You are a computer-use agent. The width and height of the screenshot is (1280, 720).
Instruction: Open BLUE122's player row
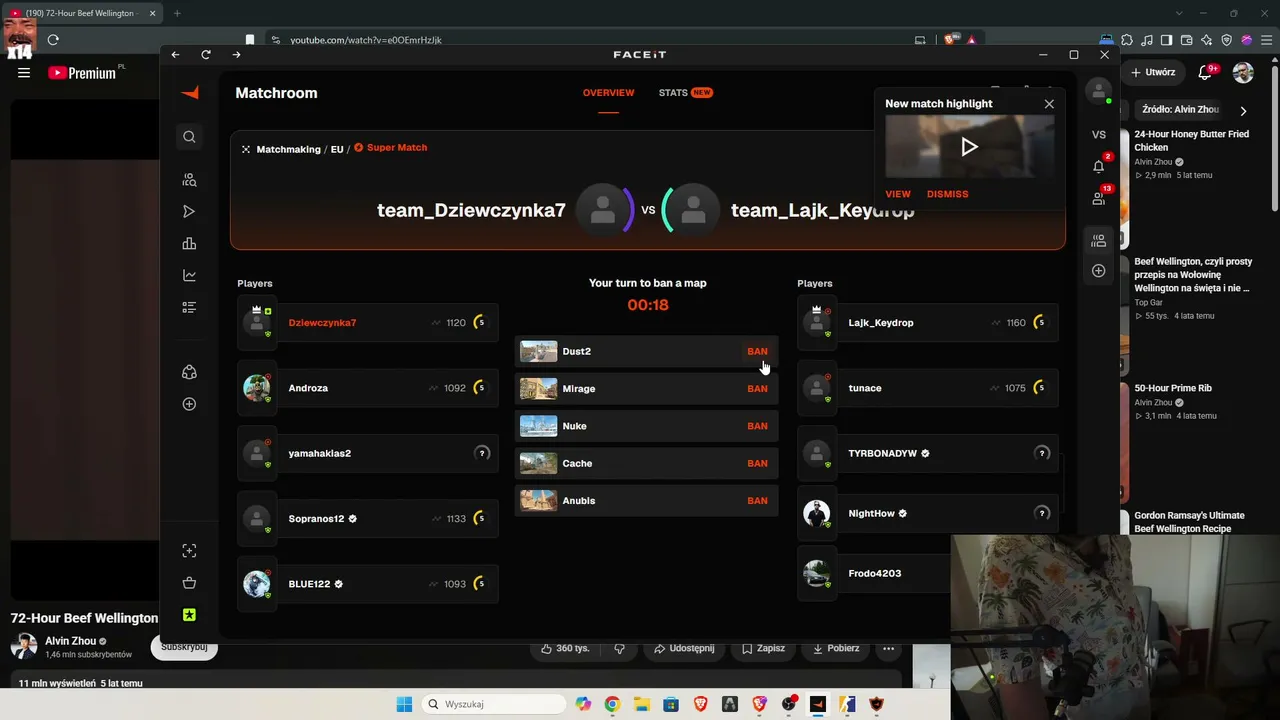(368, 584)
